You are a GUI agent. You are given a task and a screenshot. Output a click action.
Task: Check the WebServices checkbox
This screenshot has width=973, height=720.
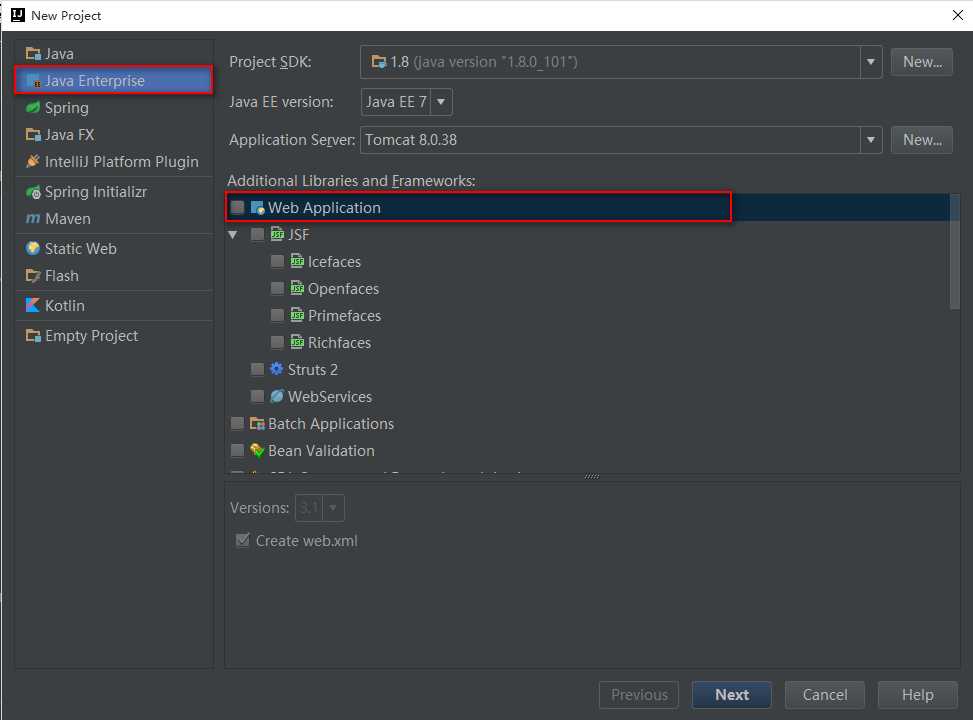258,396
